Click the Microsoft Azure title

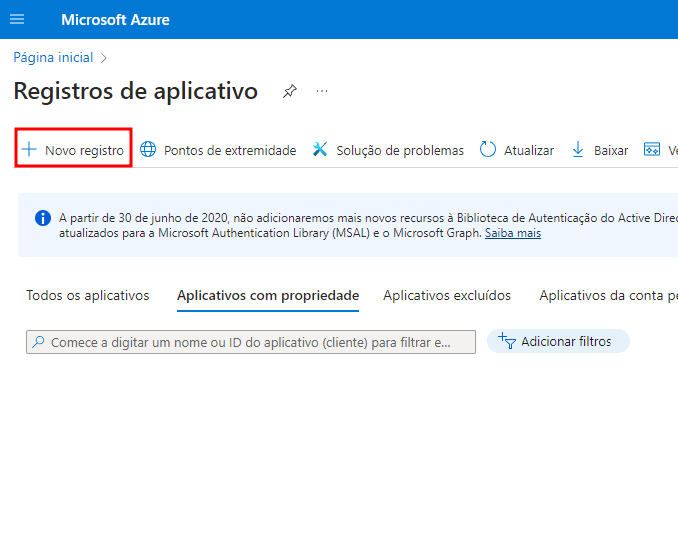tap(115, 20)
